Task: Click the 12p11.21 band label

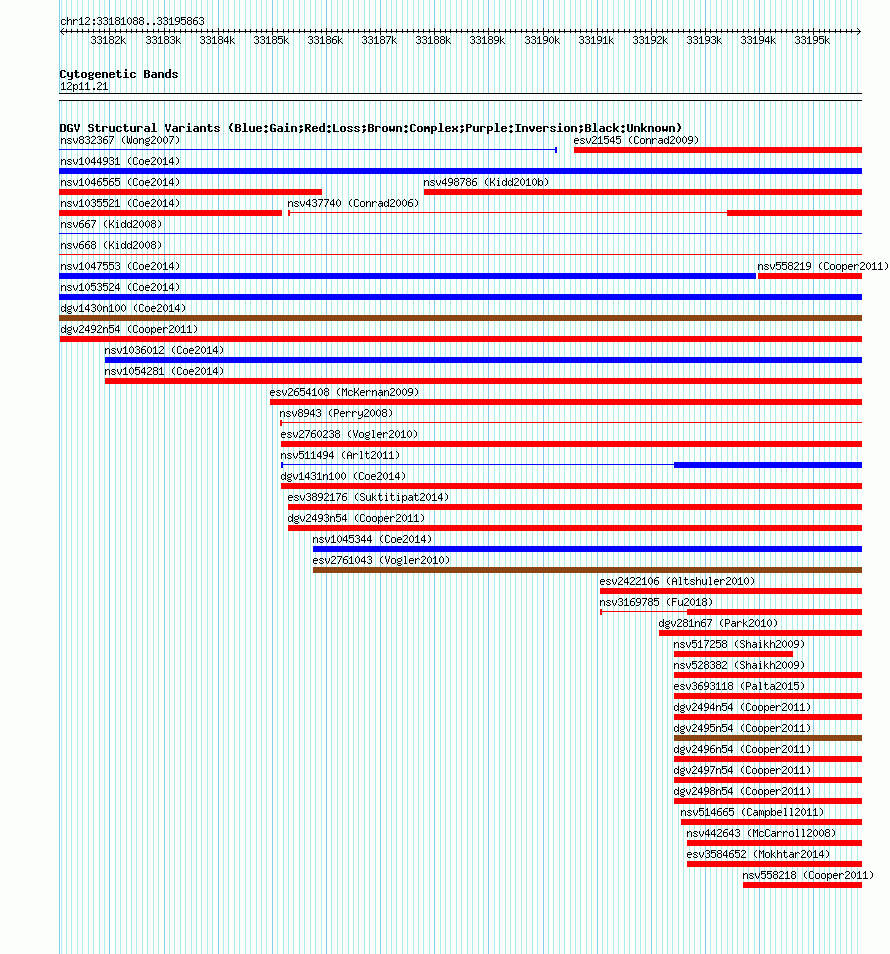Action: [x=84, y=86]
